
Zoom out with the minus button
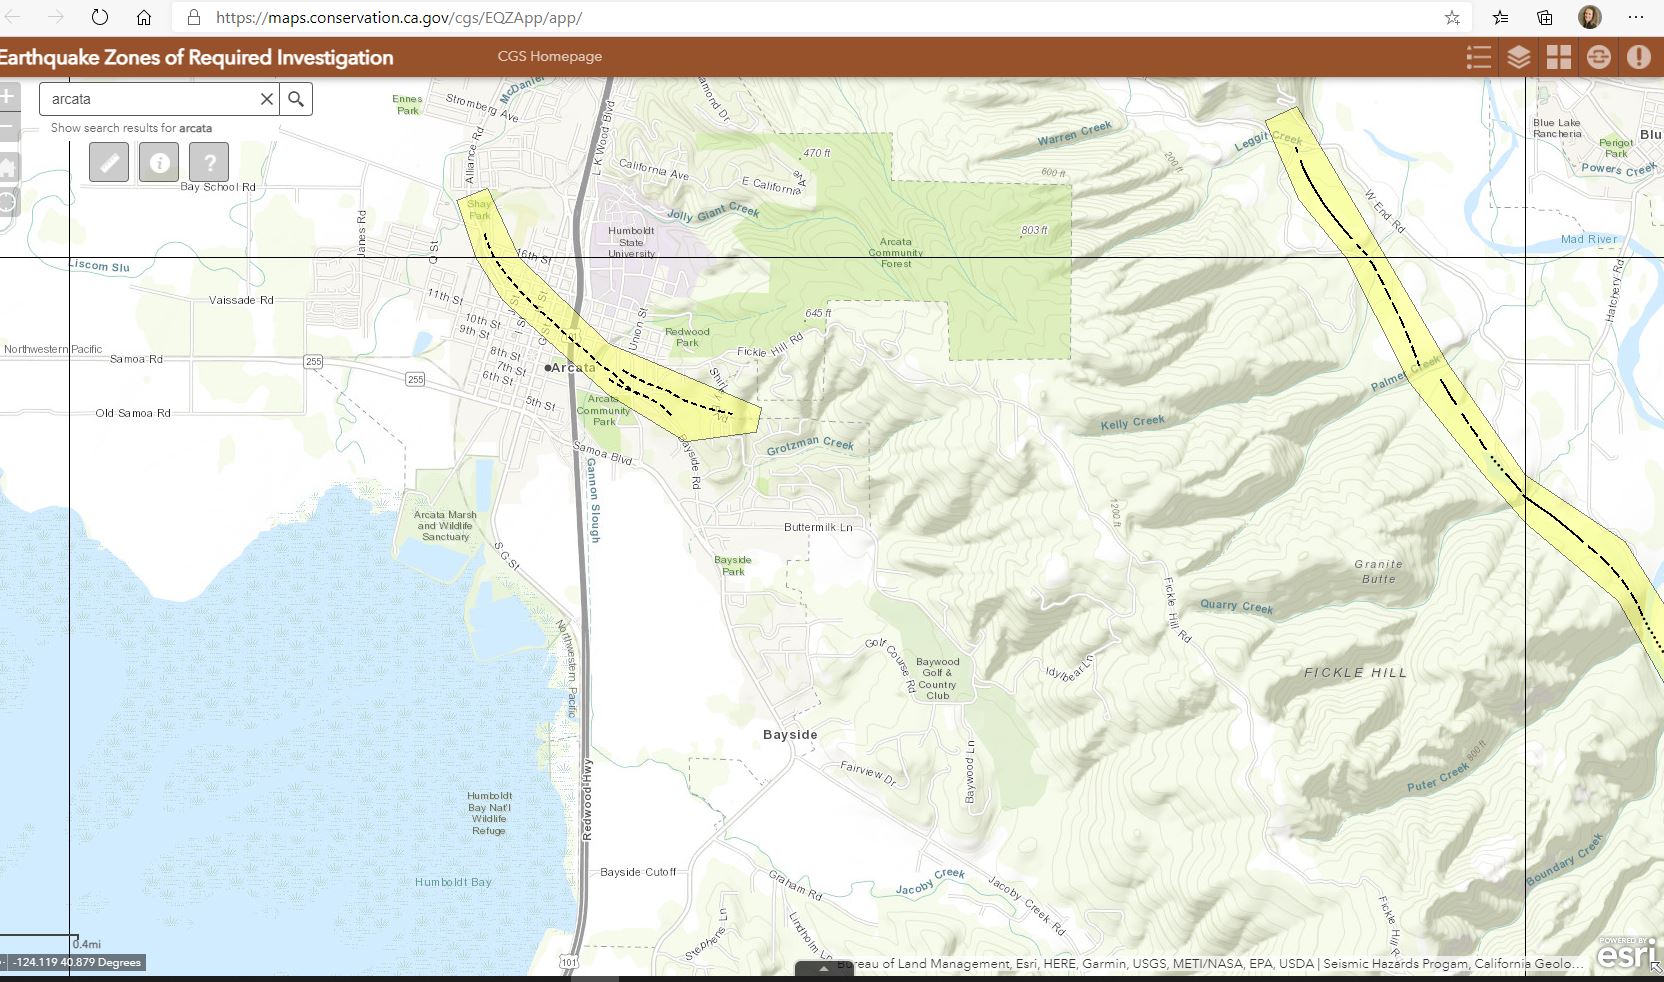click(8, 127)
